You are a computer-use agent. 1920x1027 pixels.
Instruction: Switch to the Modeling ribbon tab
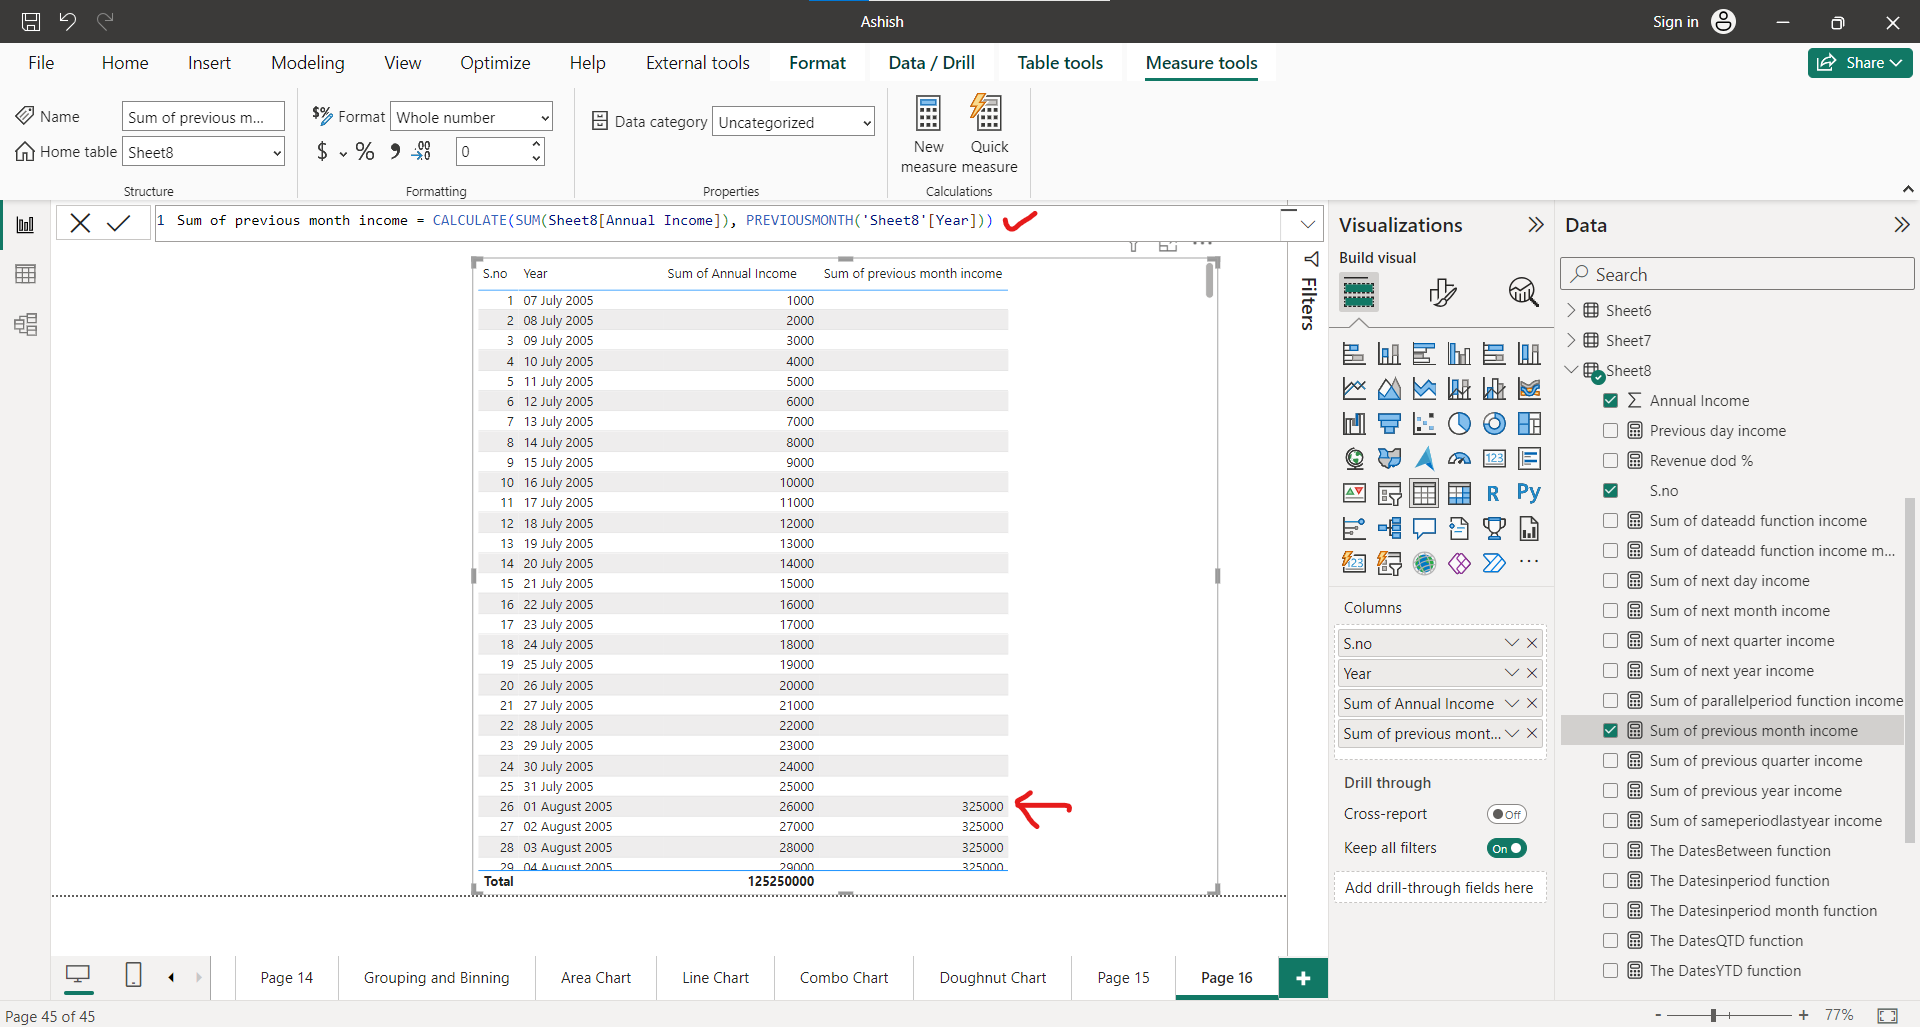(307, 62)
